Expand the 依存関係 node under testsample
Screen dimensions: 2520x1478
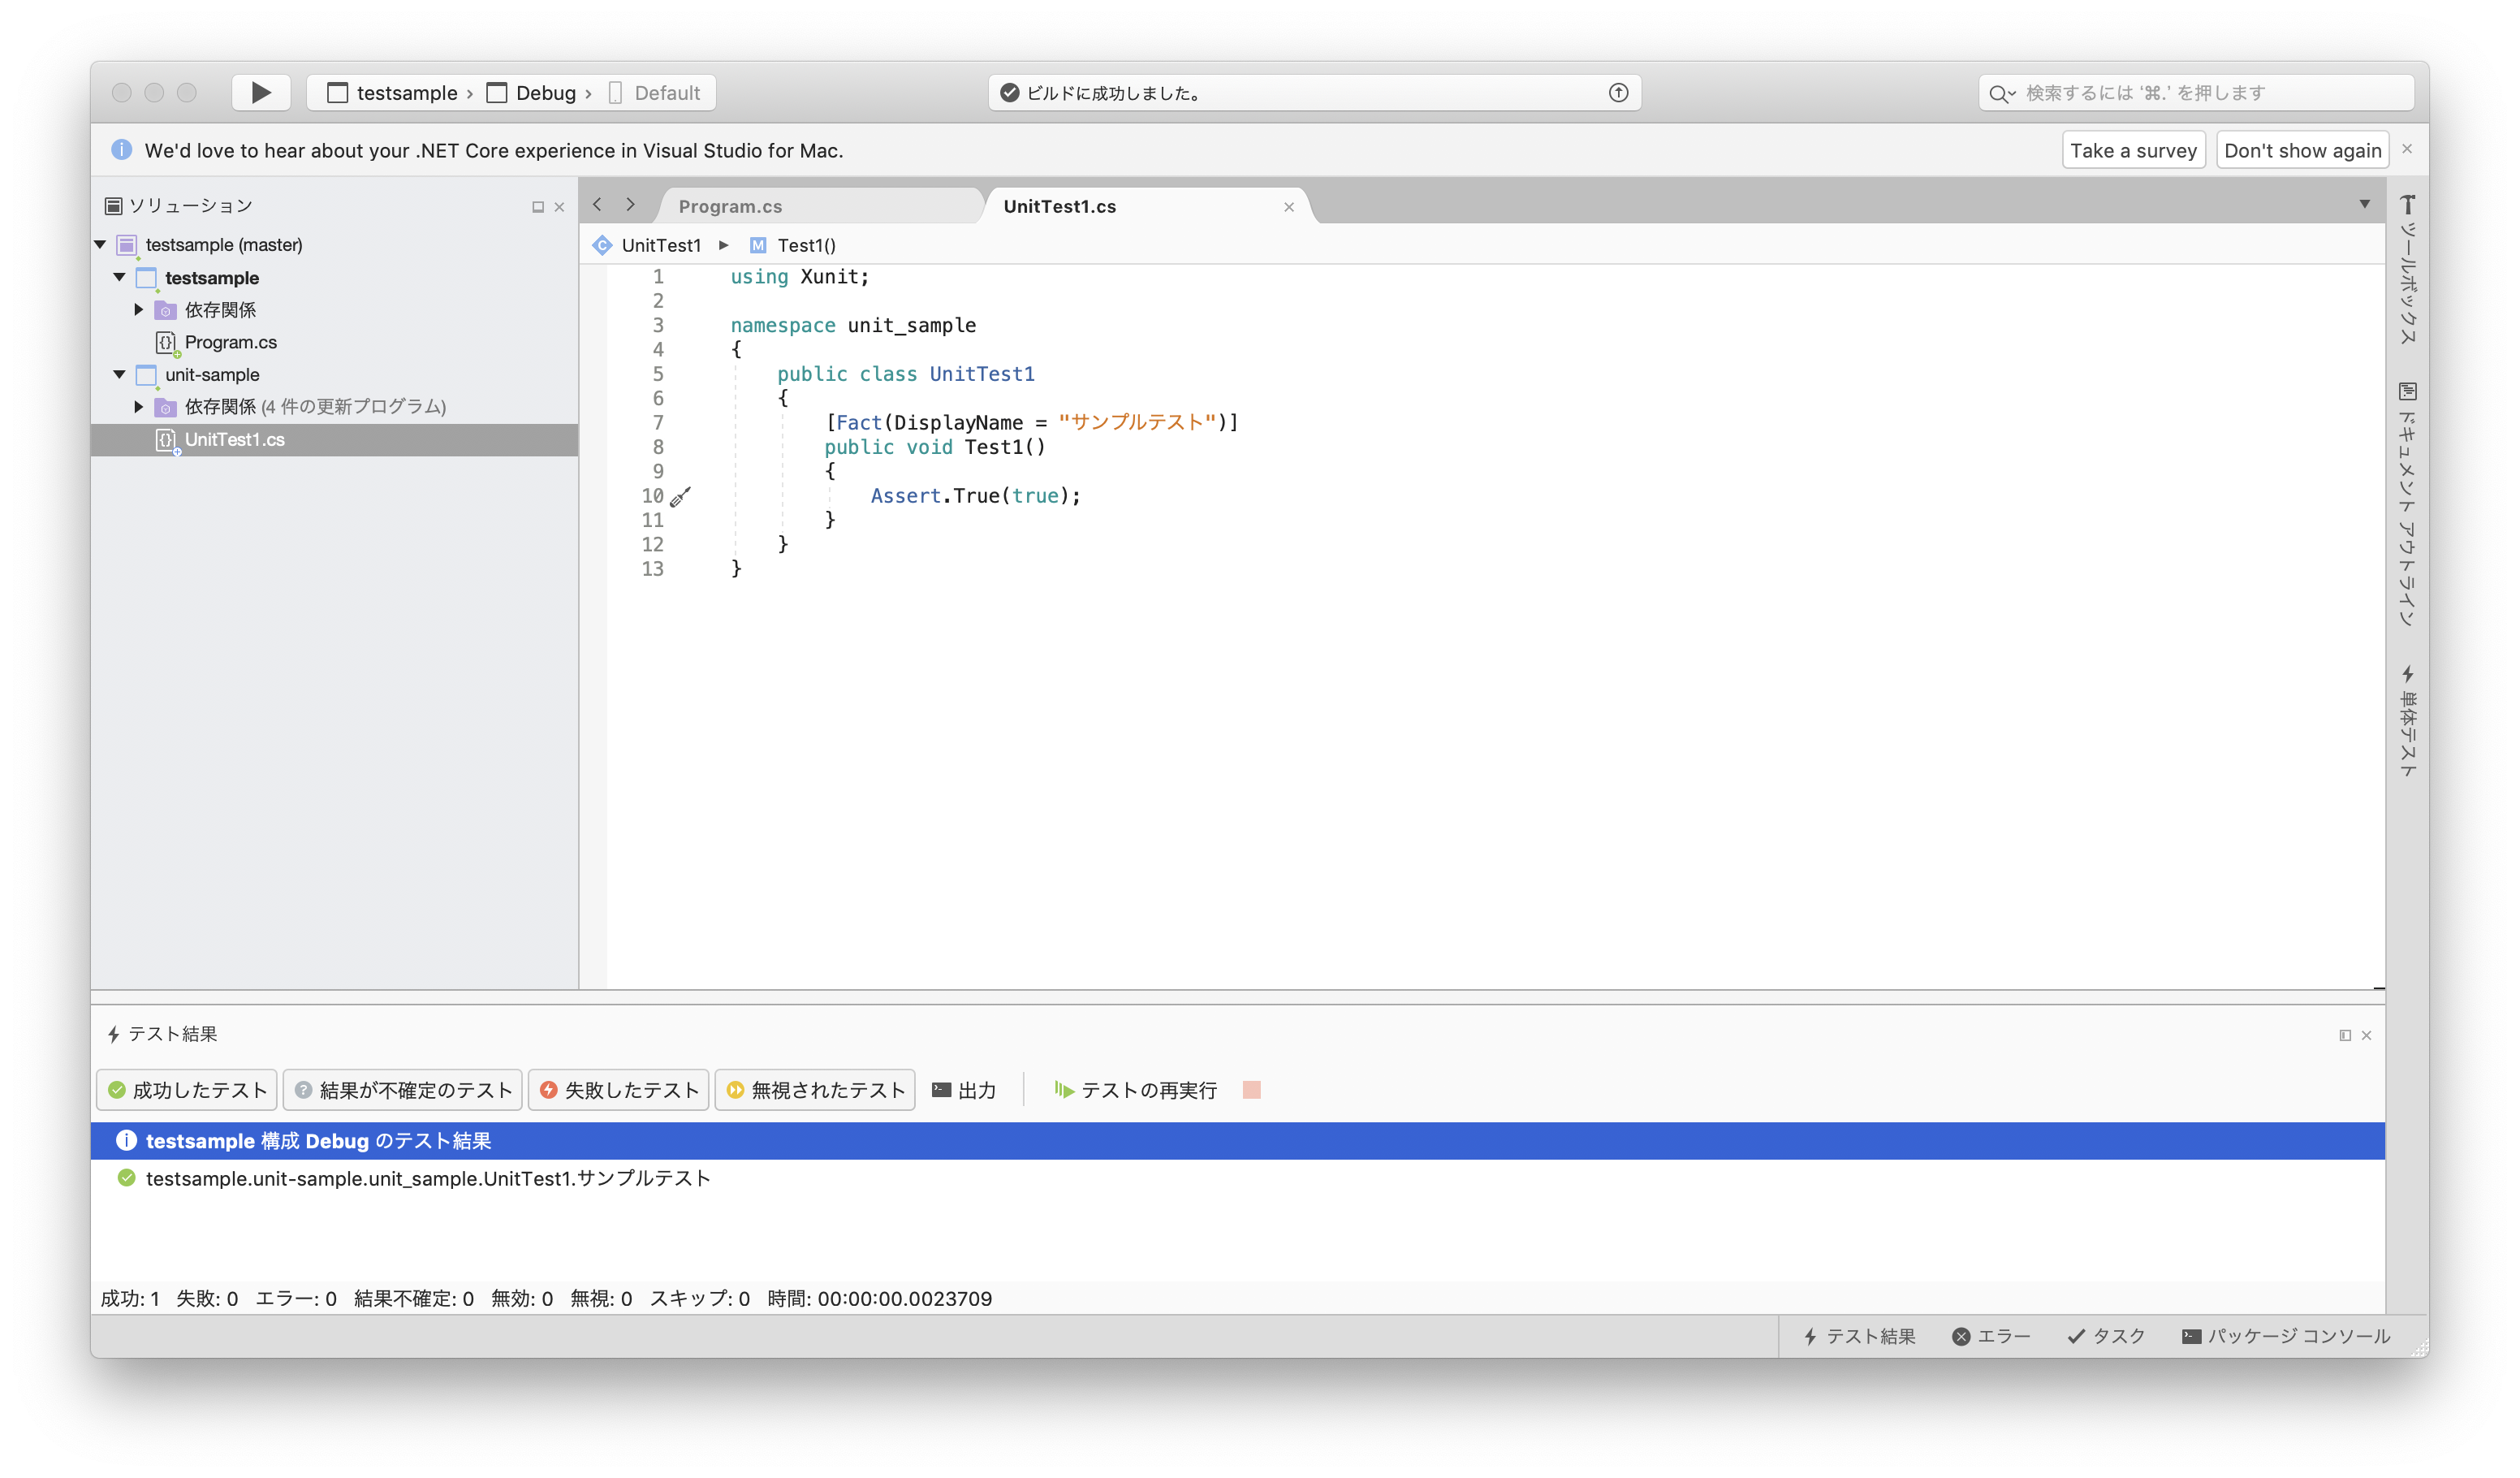click(140, 308)
